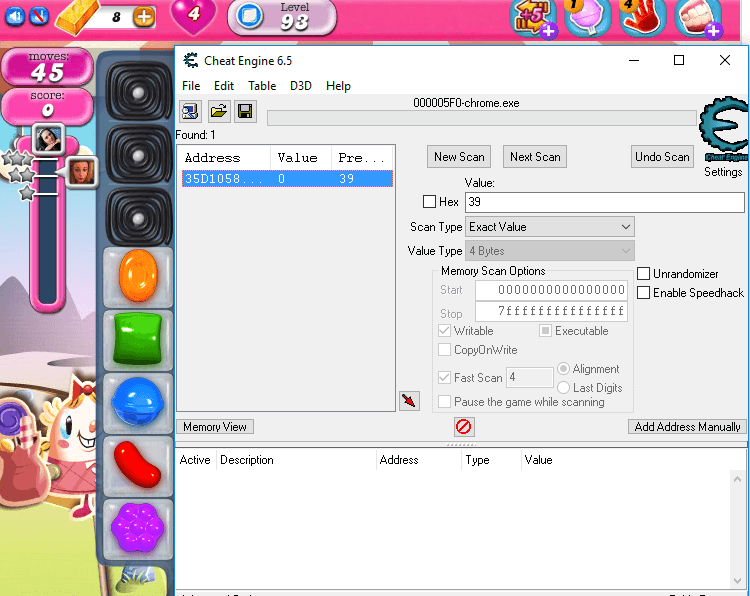Image resolution: width=750 pixels, height=596 pixels.
Task: Select the +5 extra moves booster
Action: tap(533, 18)
